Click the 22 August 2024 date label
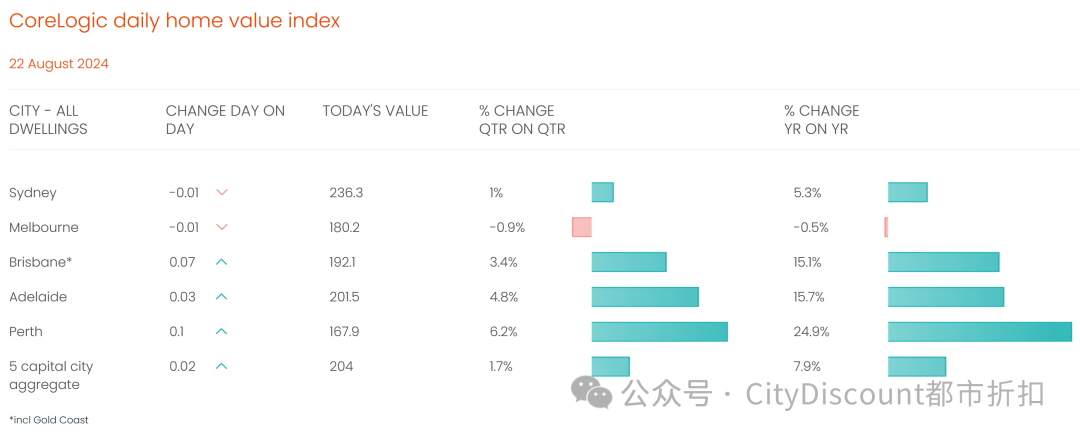 point(59,64)
